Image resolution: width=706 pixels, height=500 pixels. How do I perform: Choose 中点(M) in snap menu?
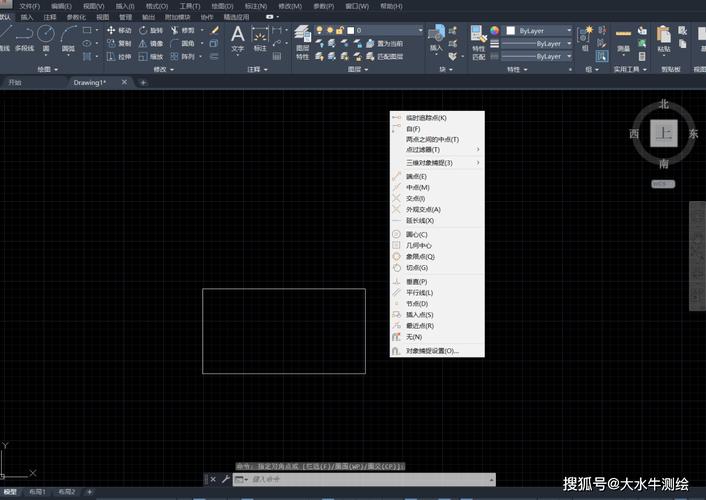pyautogui.click(x=437, y=187)
